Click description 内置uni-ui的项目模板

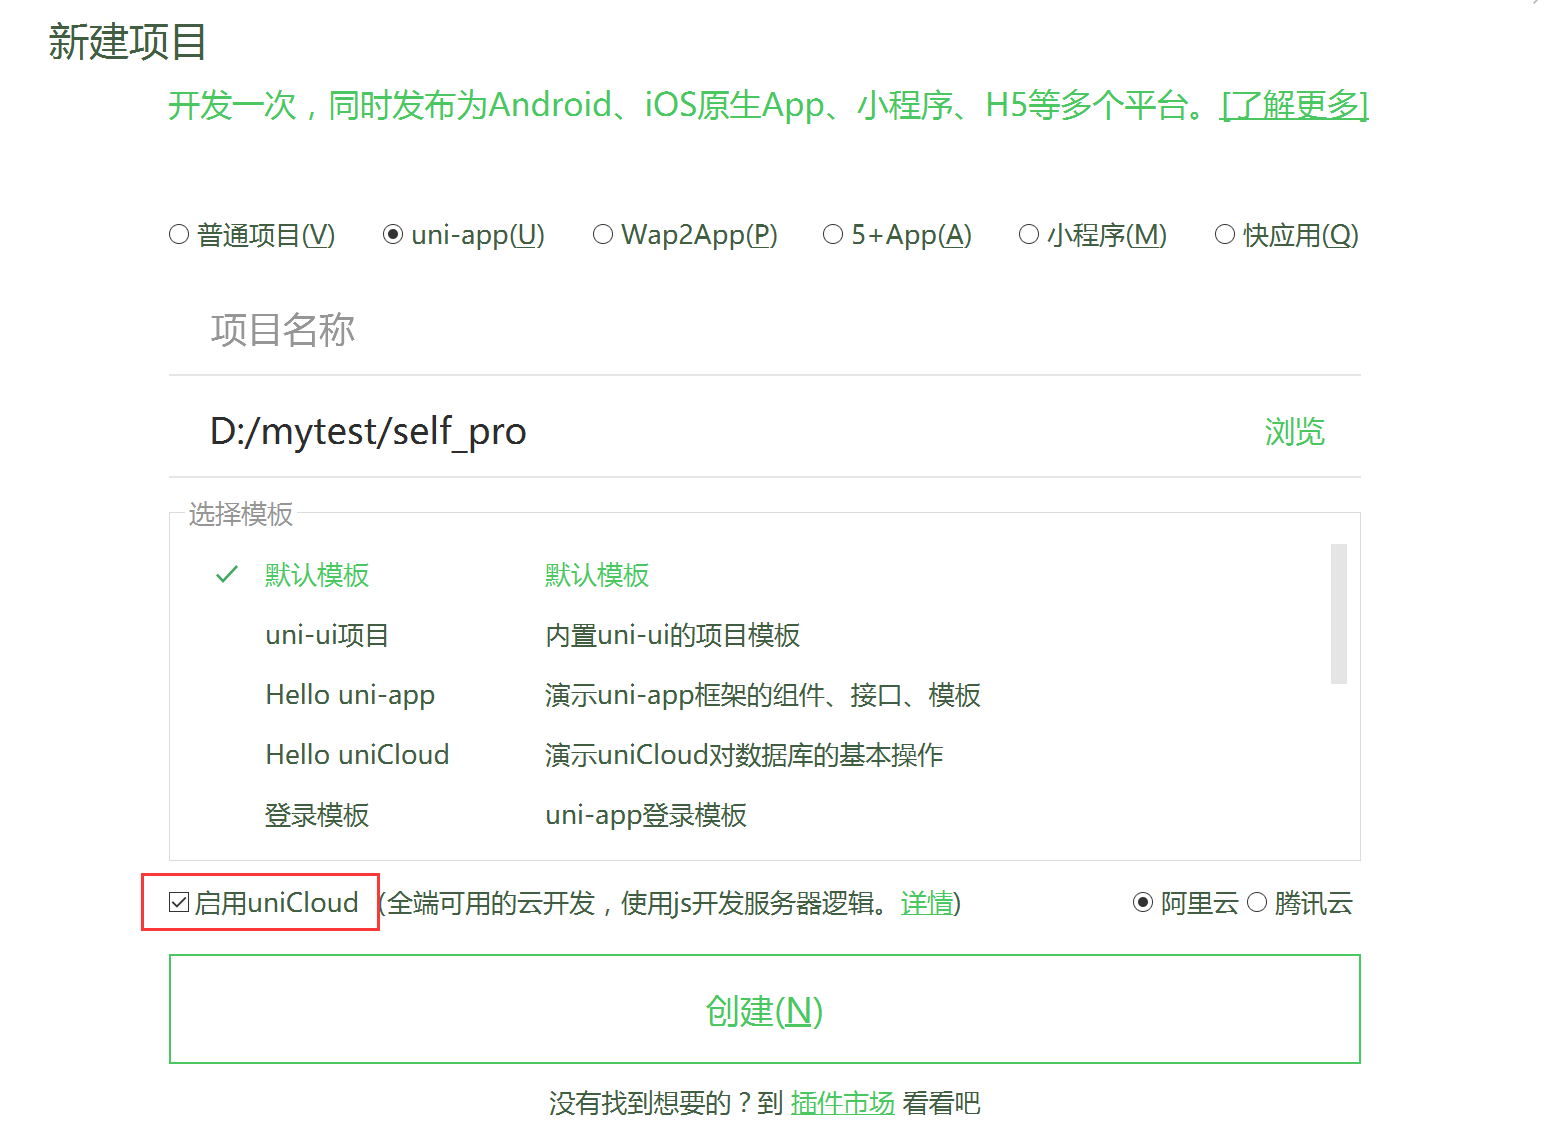(x=672, y=635)
